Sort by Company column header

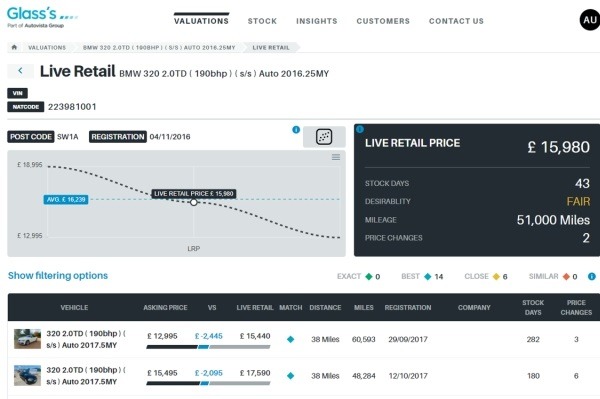pyautogui.click(x=474, y=308)
